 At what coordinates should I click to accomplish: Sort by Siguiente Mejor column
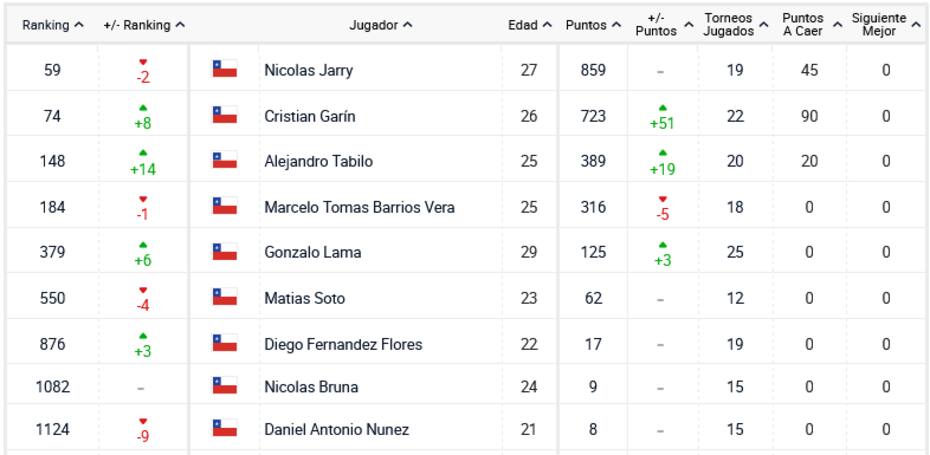click(x=886, y=25)
